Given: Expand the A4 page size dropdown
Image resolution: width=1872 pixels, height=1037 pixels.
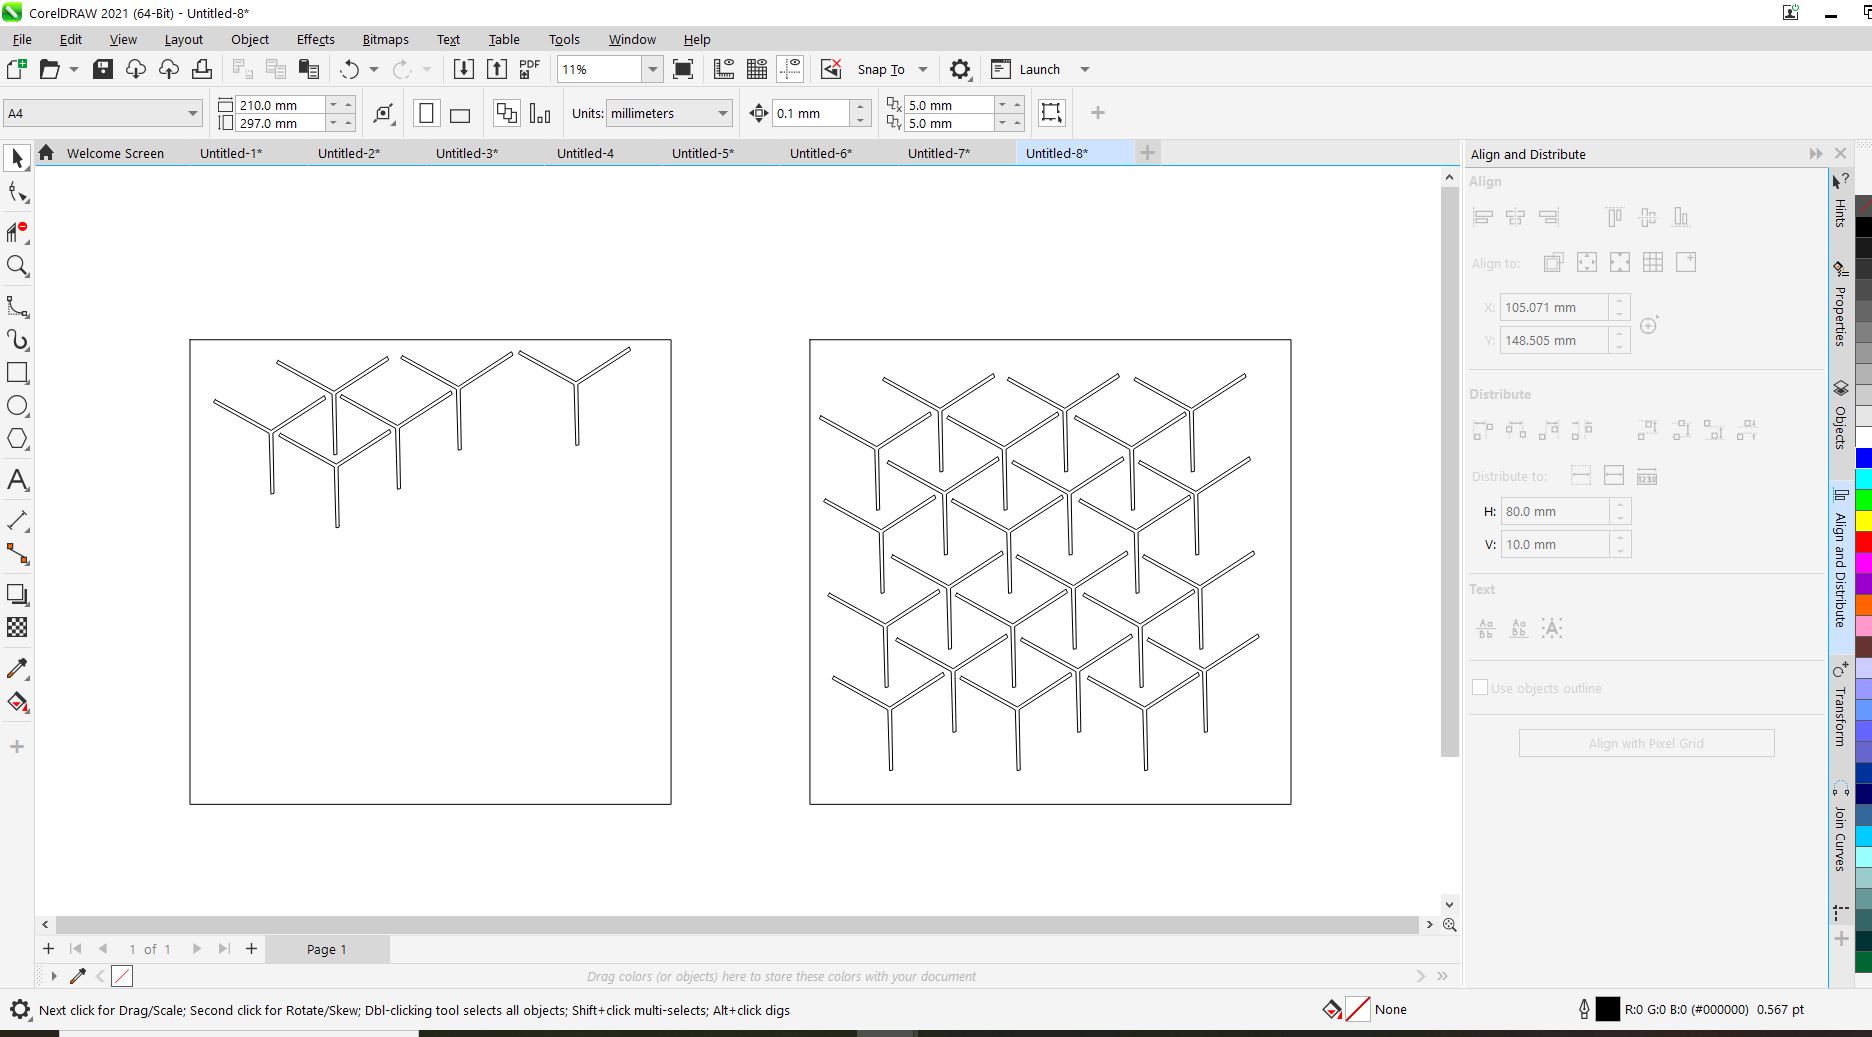Looking at the screenshot, I should (x=192, y=114).
